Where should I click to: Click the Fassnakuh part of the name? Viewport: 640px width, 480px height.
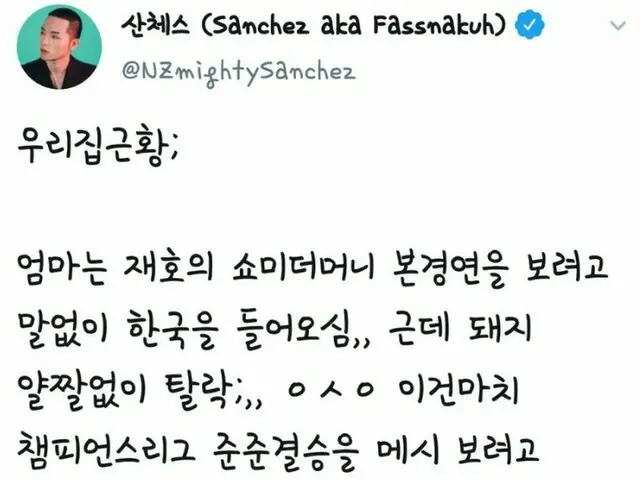click(x=436, y=25)
